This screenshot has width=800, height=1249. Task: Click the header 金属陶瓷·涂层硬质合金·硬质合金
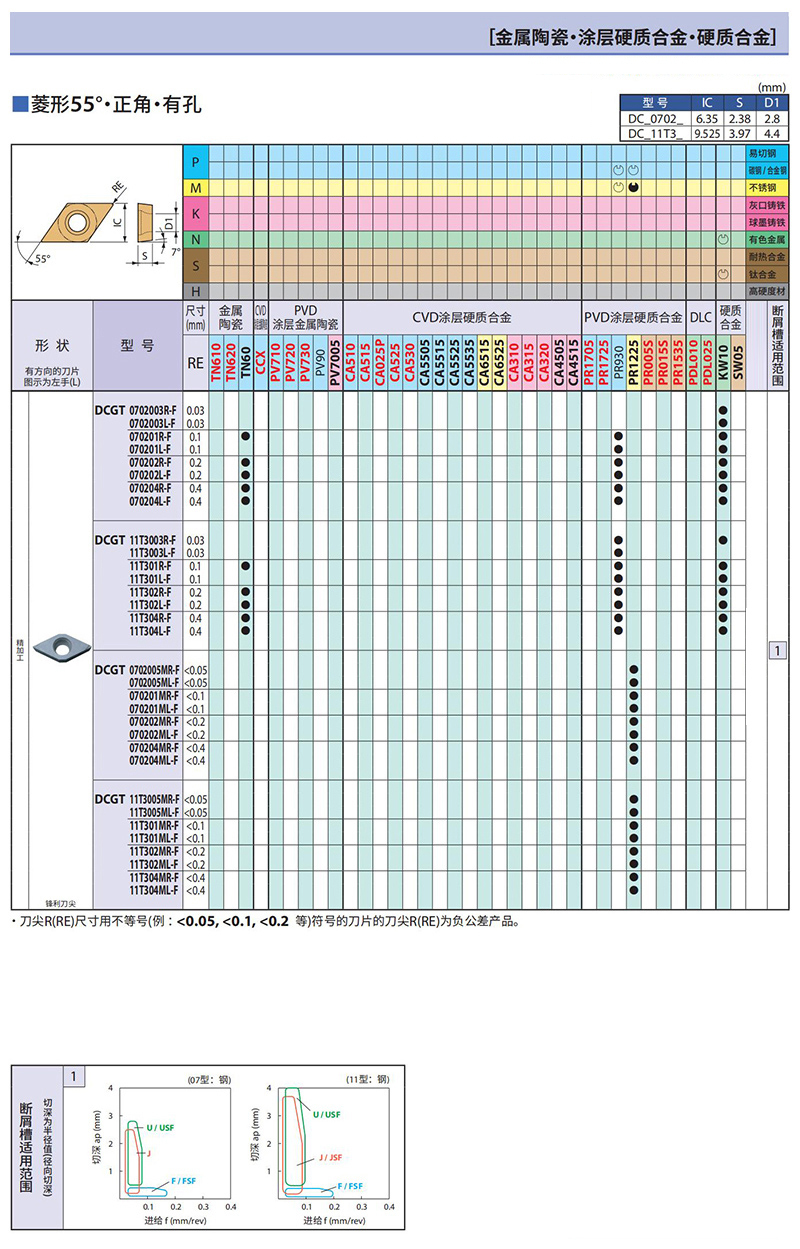pos(634,39)
